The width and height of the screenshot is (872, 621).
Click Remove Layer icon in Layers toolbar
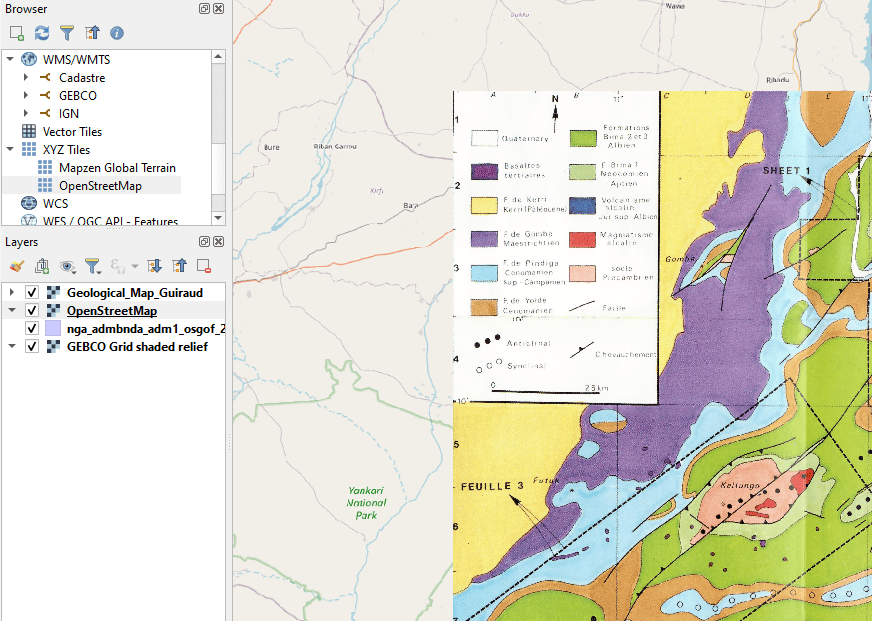point(204,266)
